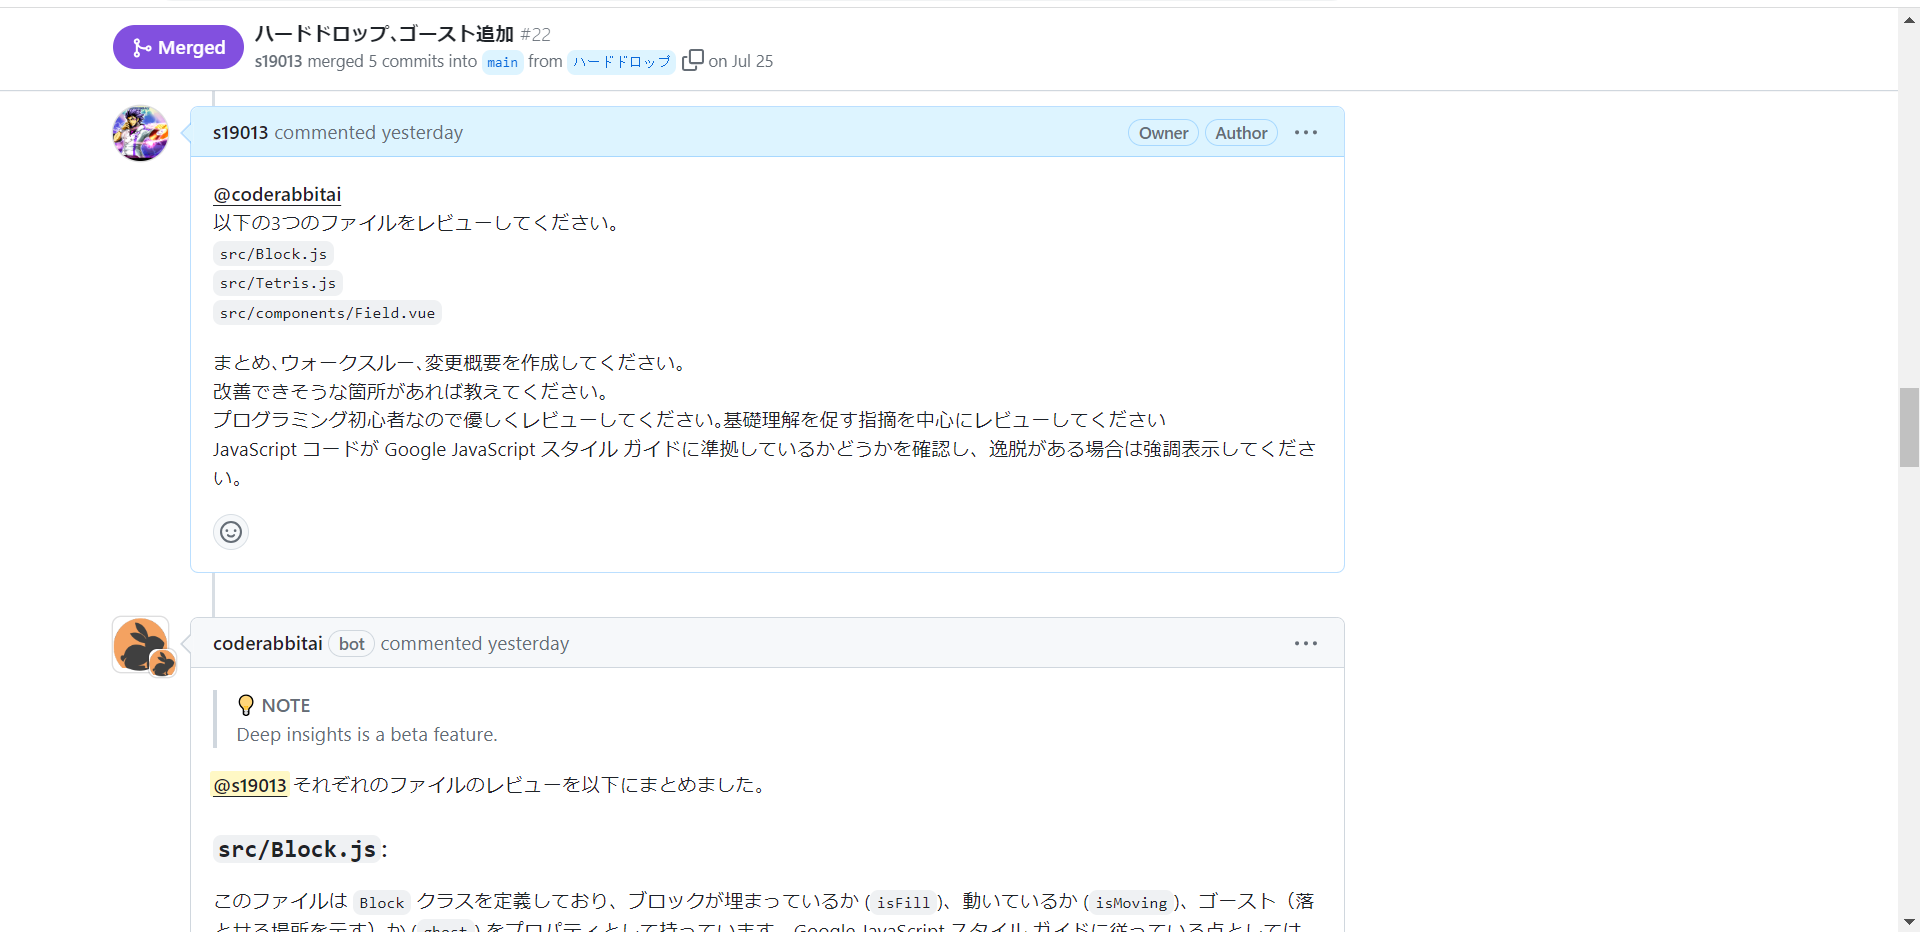1920x932 pixels.
Task: Expand options via the first comment's ellipsis
Action: click(1306, 131)
